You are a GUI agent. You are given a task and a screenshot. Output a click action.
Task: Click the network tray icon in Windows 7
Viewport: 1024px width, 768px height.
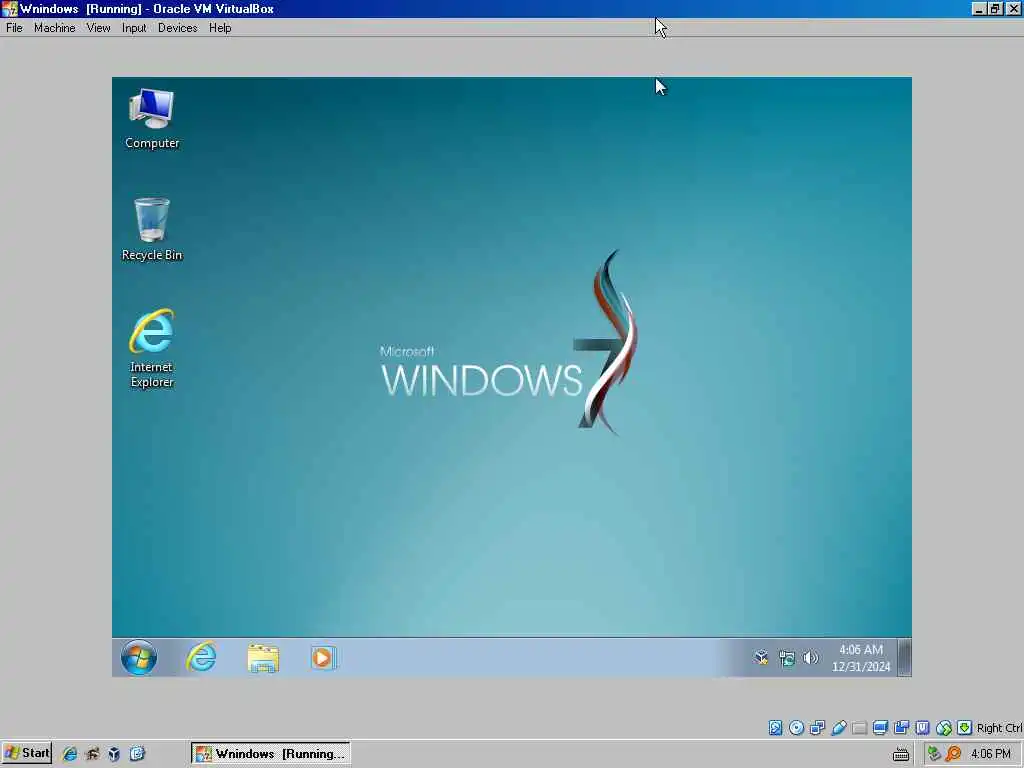click(786, 658)
